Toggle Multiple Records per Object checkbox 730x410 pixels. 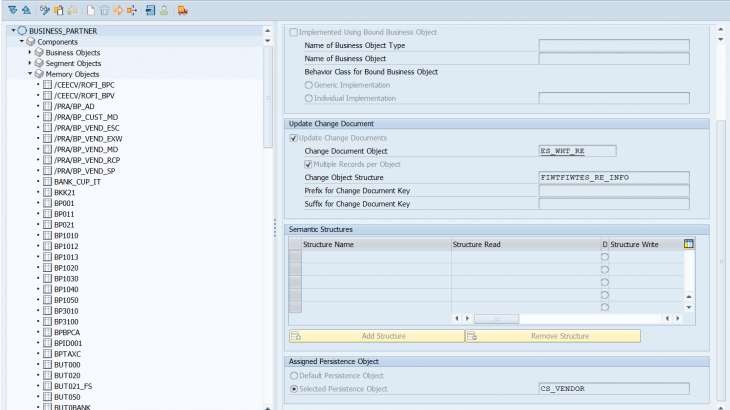pos(308,164)
